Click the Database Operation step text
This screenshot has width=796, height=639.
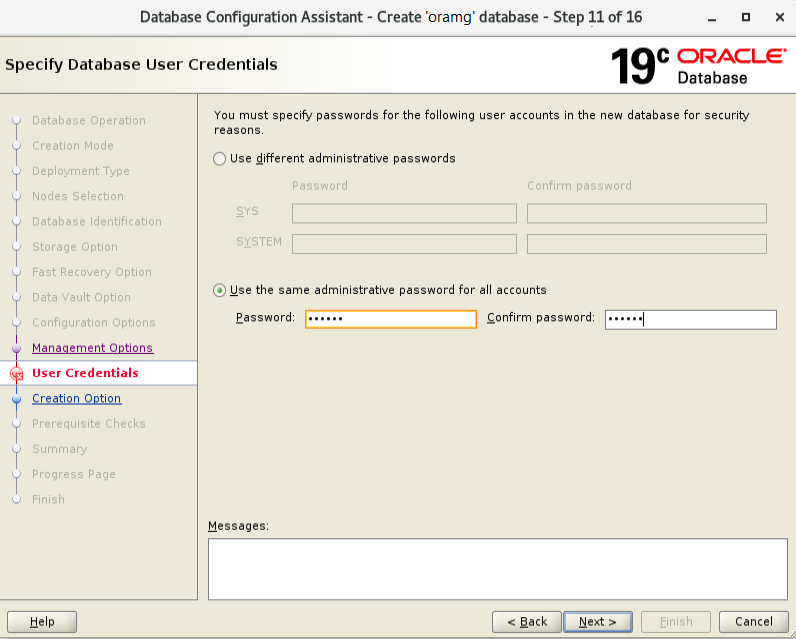coord(89,120)
